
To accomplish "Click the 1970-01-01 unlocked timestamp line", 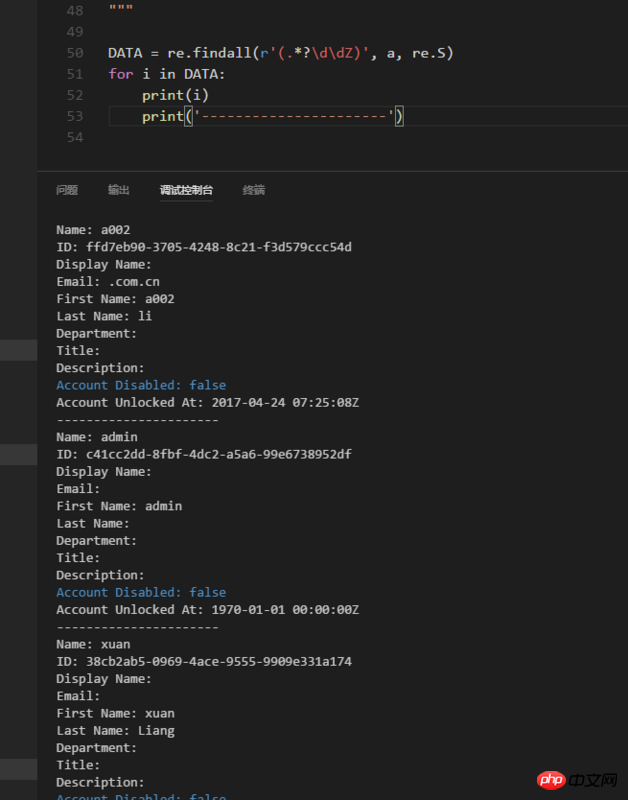I will [208, 610].
